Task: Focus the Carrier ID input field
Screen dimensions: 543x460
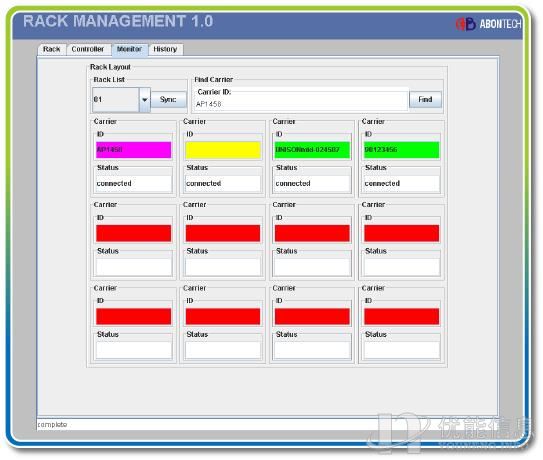Action: [301, 104]
